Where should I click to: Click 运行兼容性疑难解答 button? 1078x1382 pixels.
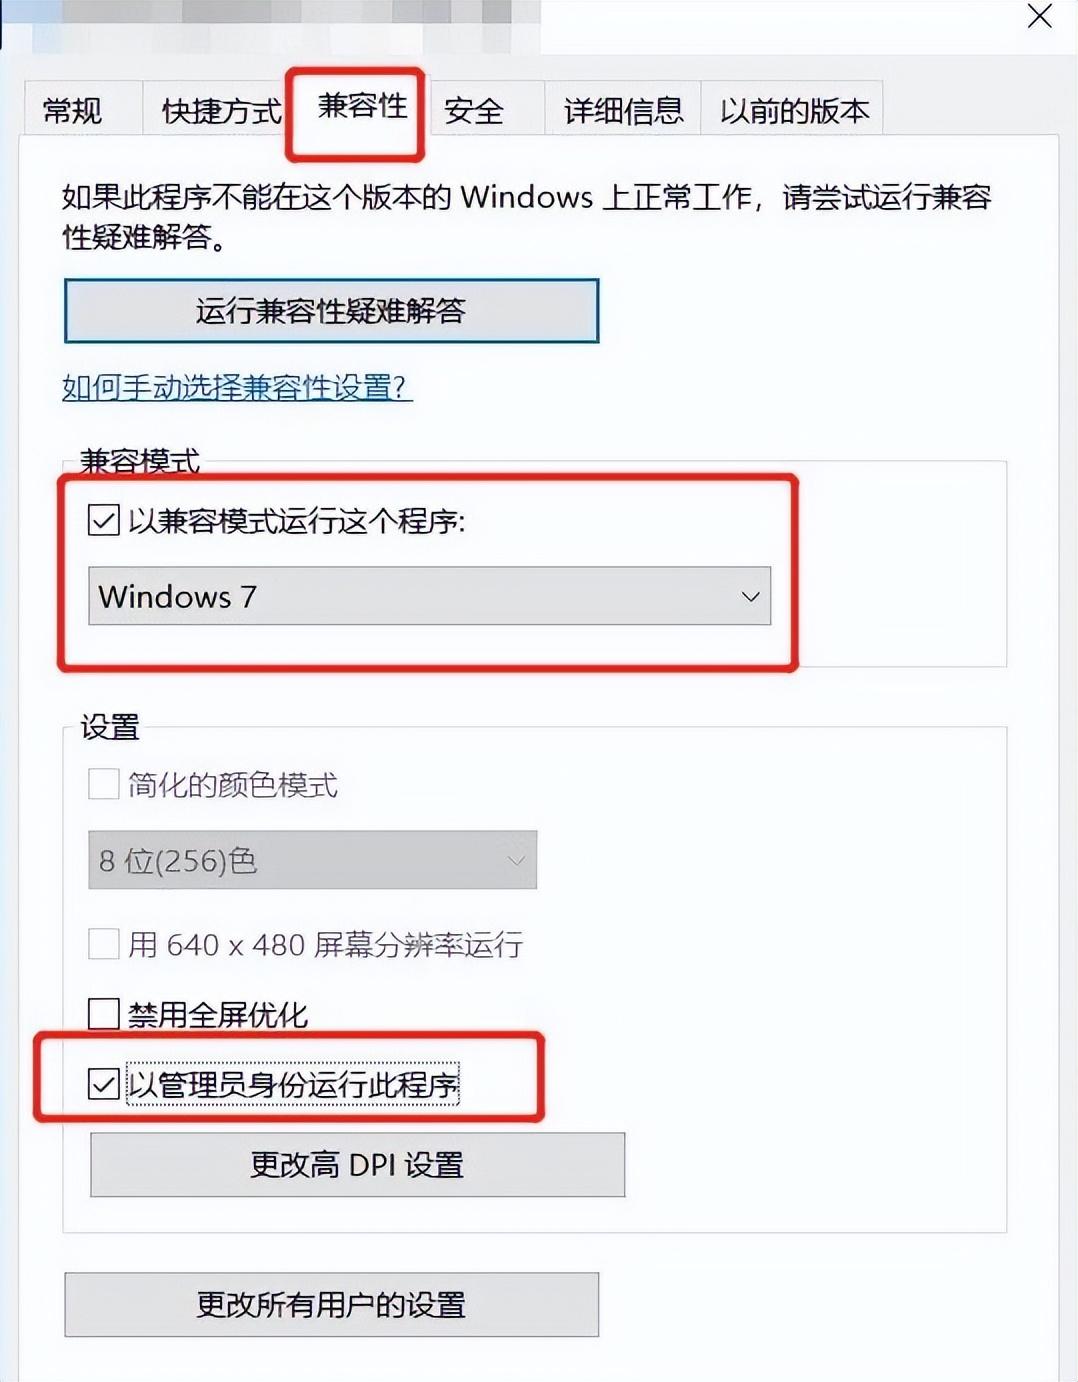[x=331, y=311]
